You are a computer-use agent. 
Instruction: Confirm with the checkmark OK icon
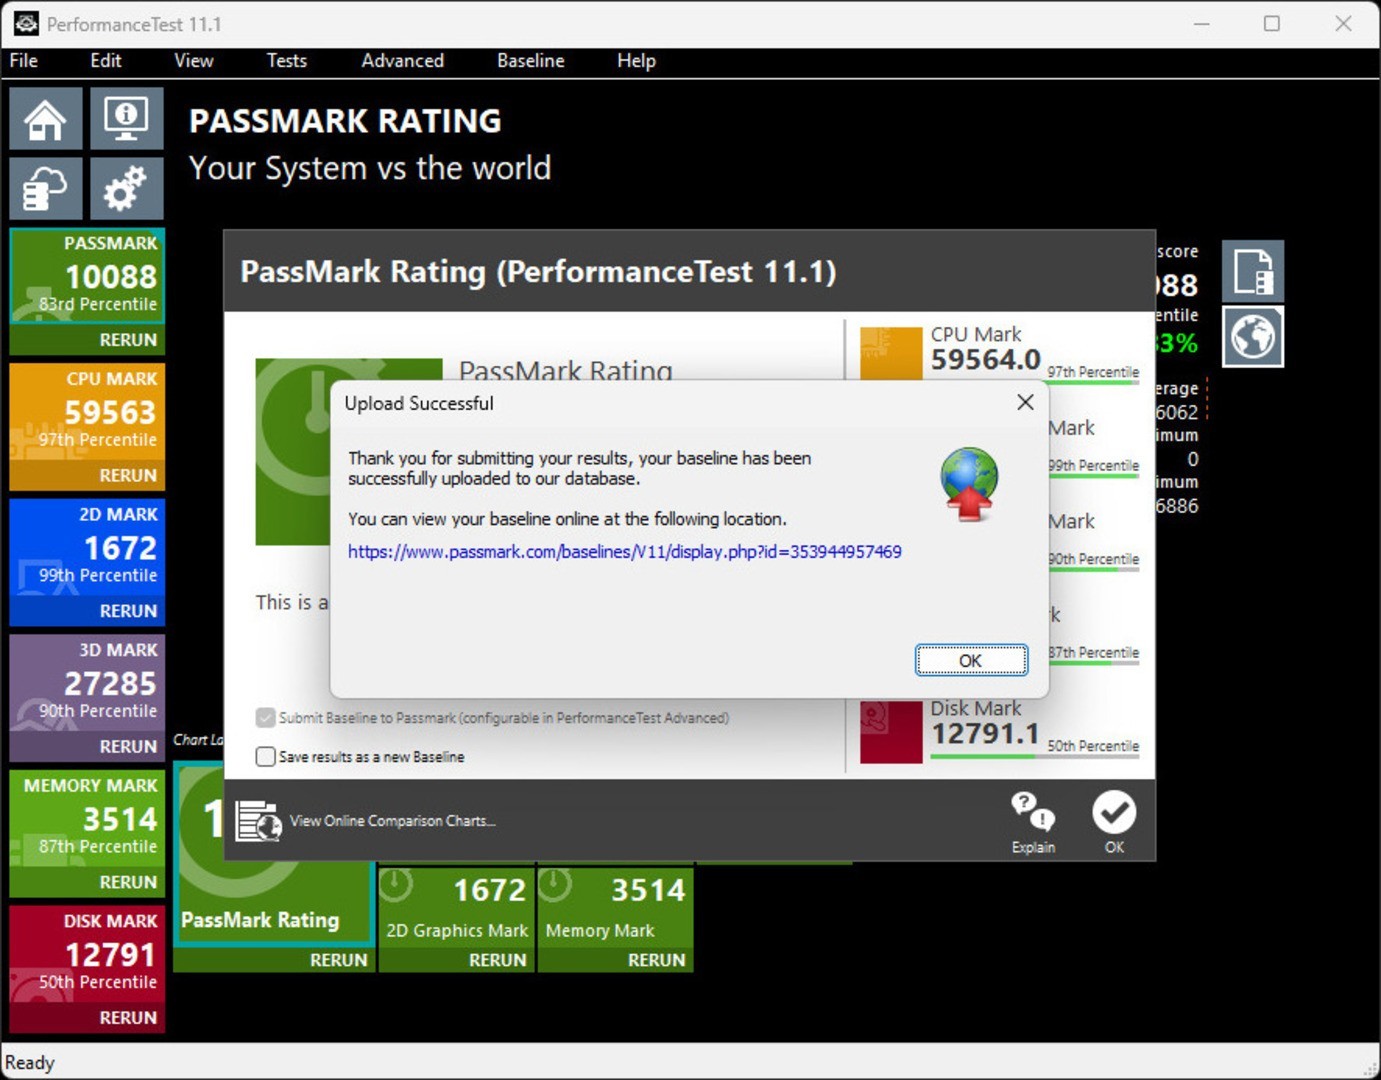point(1114,812)
